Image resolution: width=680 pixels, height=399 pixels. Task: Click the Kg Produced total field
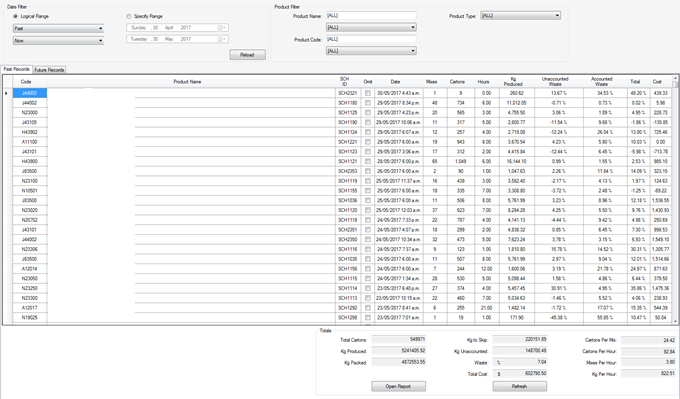point(399,351)
